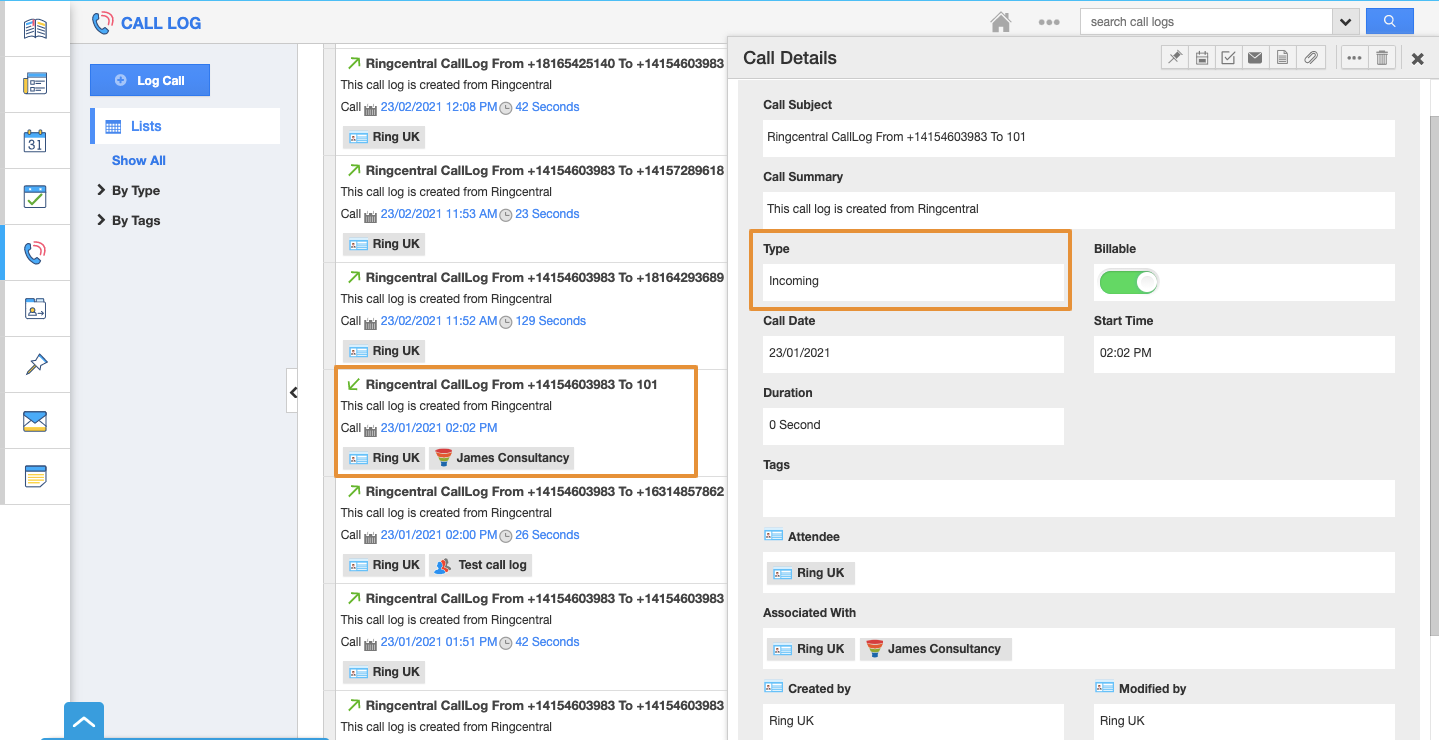Click the pin icon in Call Details toolbar

[x=1175, y=58]
